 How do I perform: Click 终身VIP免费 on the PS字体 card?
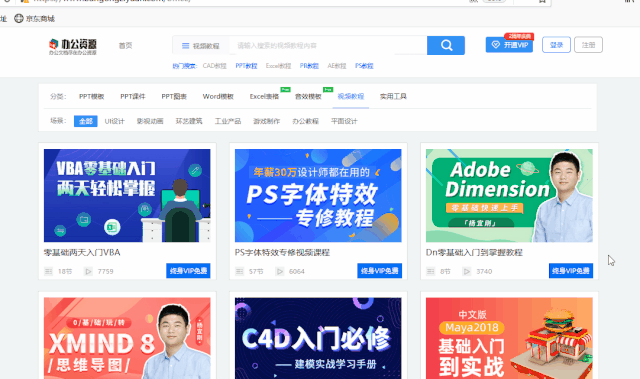[379, 270]
